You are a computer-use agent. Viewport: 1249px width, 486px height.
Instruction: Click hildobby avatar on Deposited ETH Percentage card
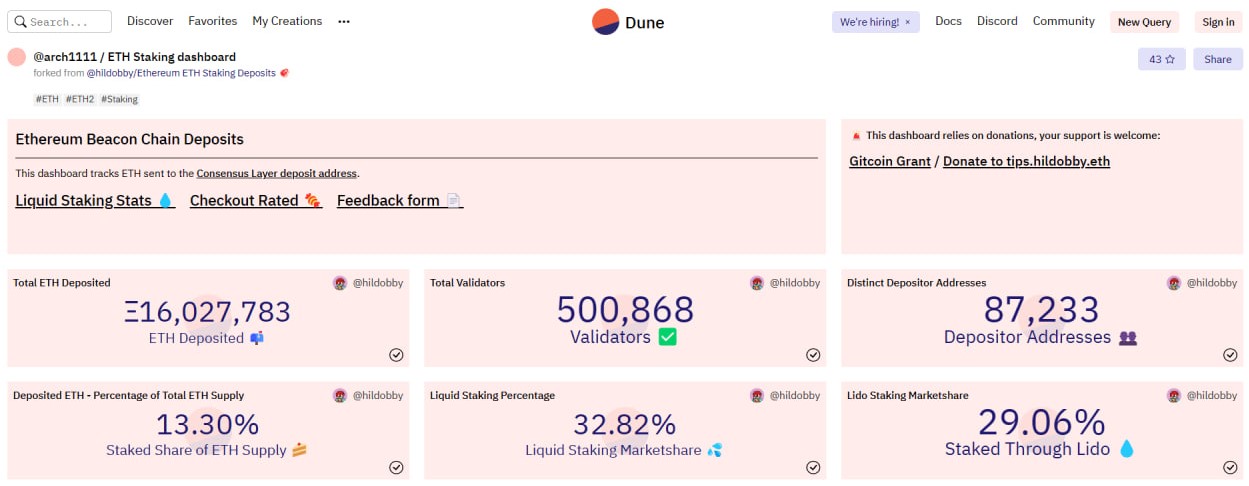click(340, 396)
